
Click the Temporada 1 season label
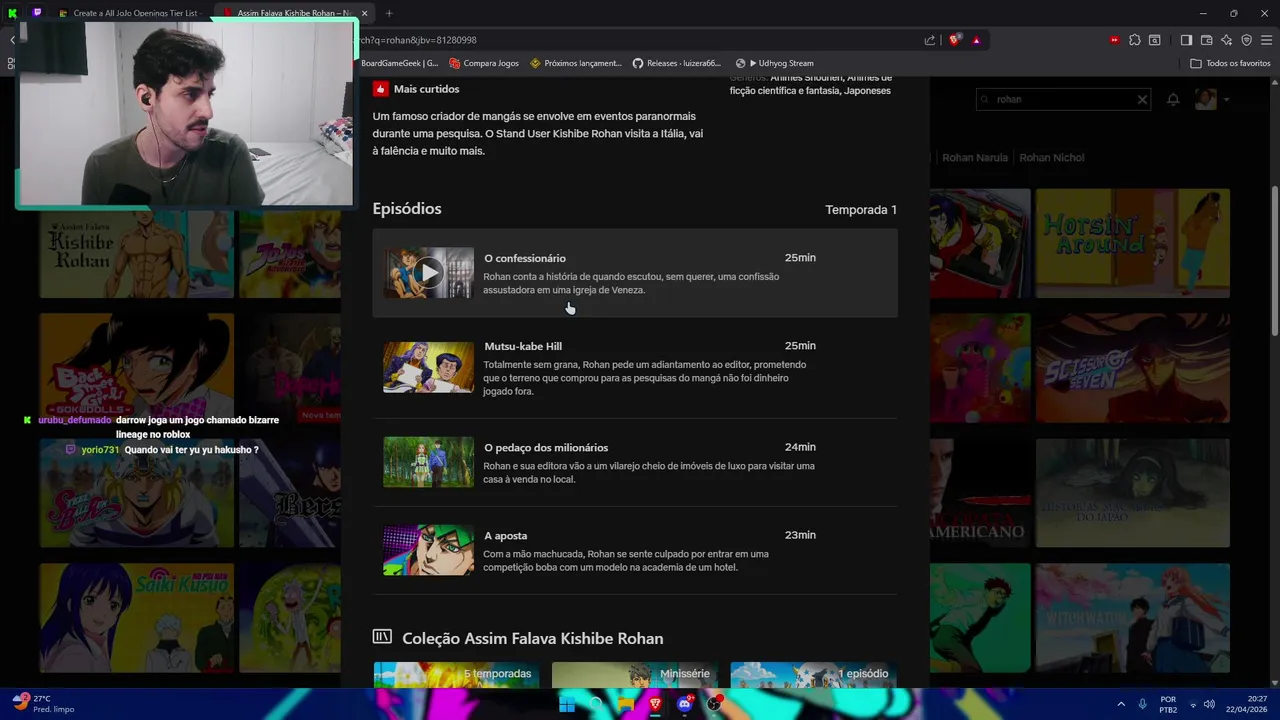861,209
